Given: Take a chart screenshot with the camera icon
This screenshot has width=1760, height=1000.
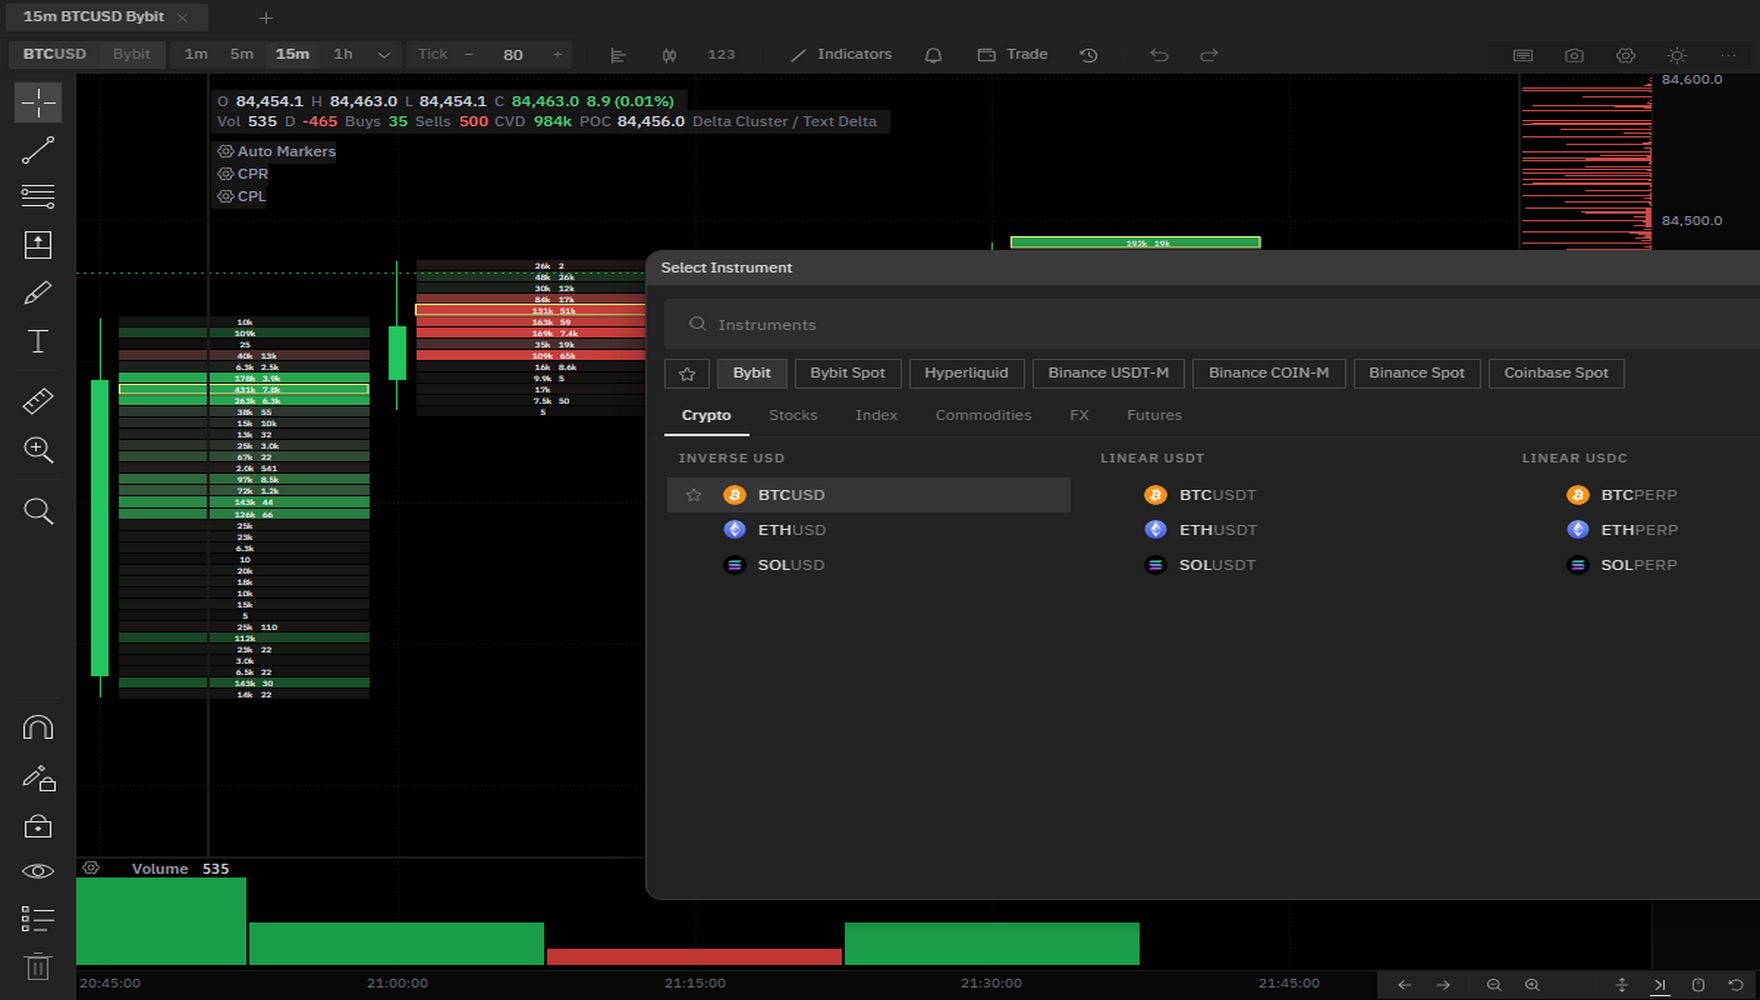Looking at the screenshot, I should [x=1574, y=55].
